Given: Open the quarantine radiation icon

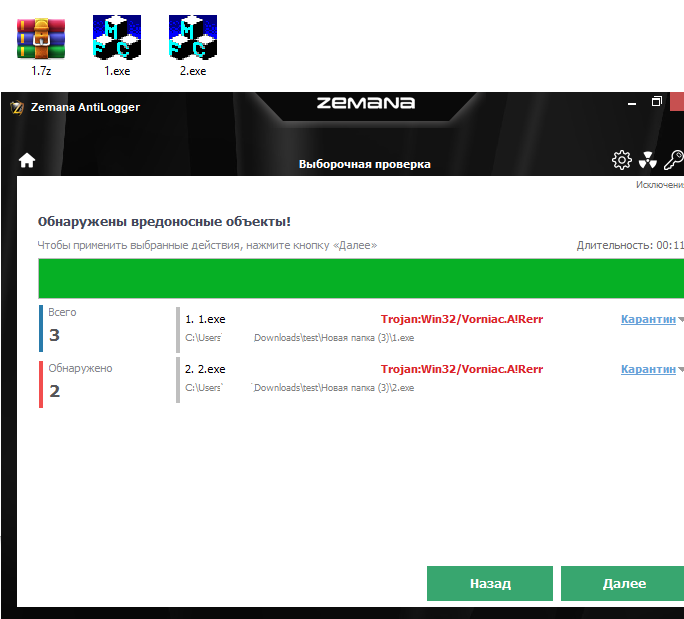Looking at the screenshot, I should pyautogui.click(x=648, y=160).
